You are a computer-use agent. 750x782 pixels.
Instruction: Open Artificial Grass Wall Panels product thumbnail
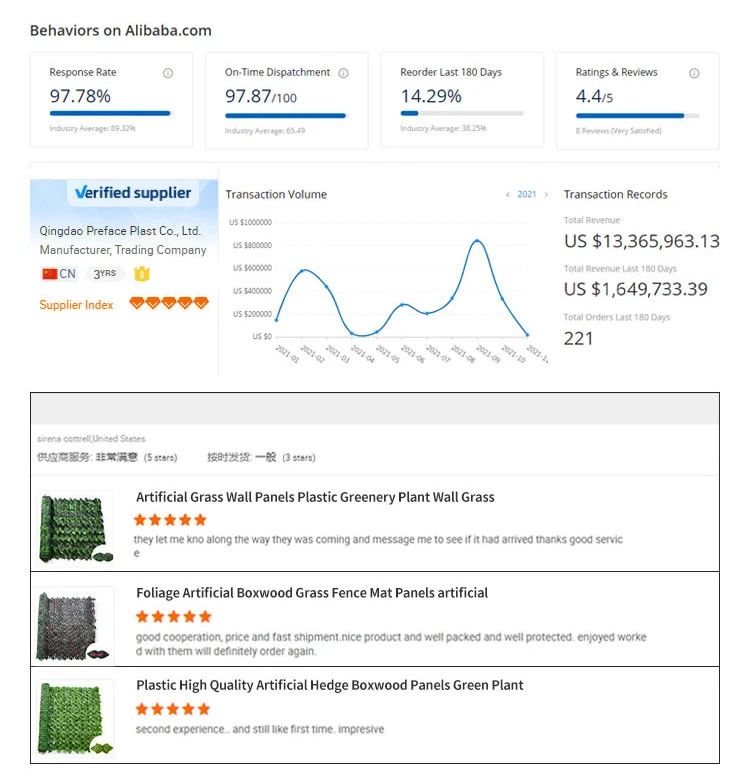pyautogui.click(x=76, y=527)
